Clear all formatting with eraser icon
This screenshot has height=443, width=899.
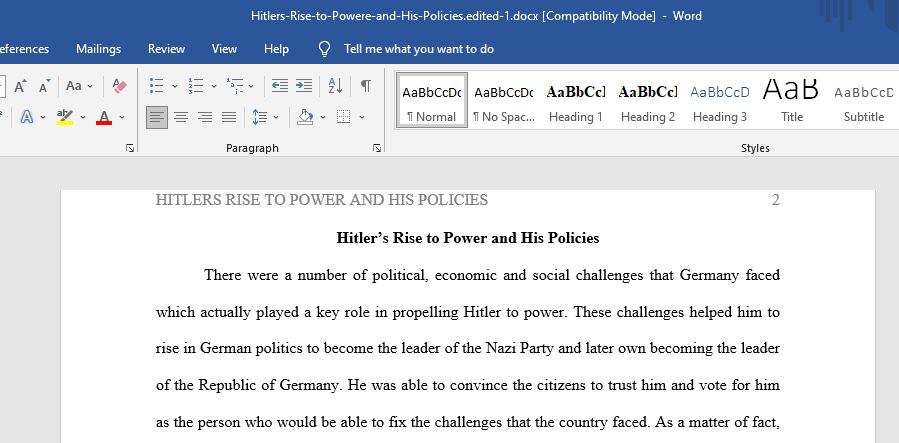(x=119, y=87)
